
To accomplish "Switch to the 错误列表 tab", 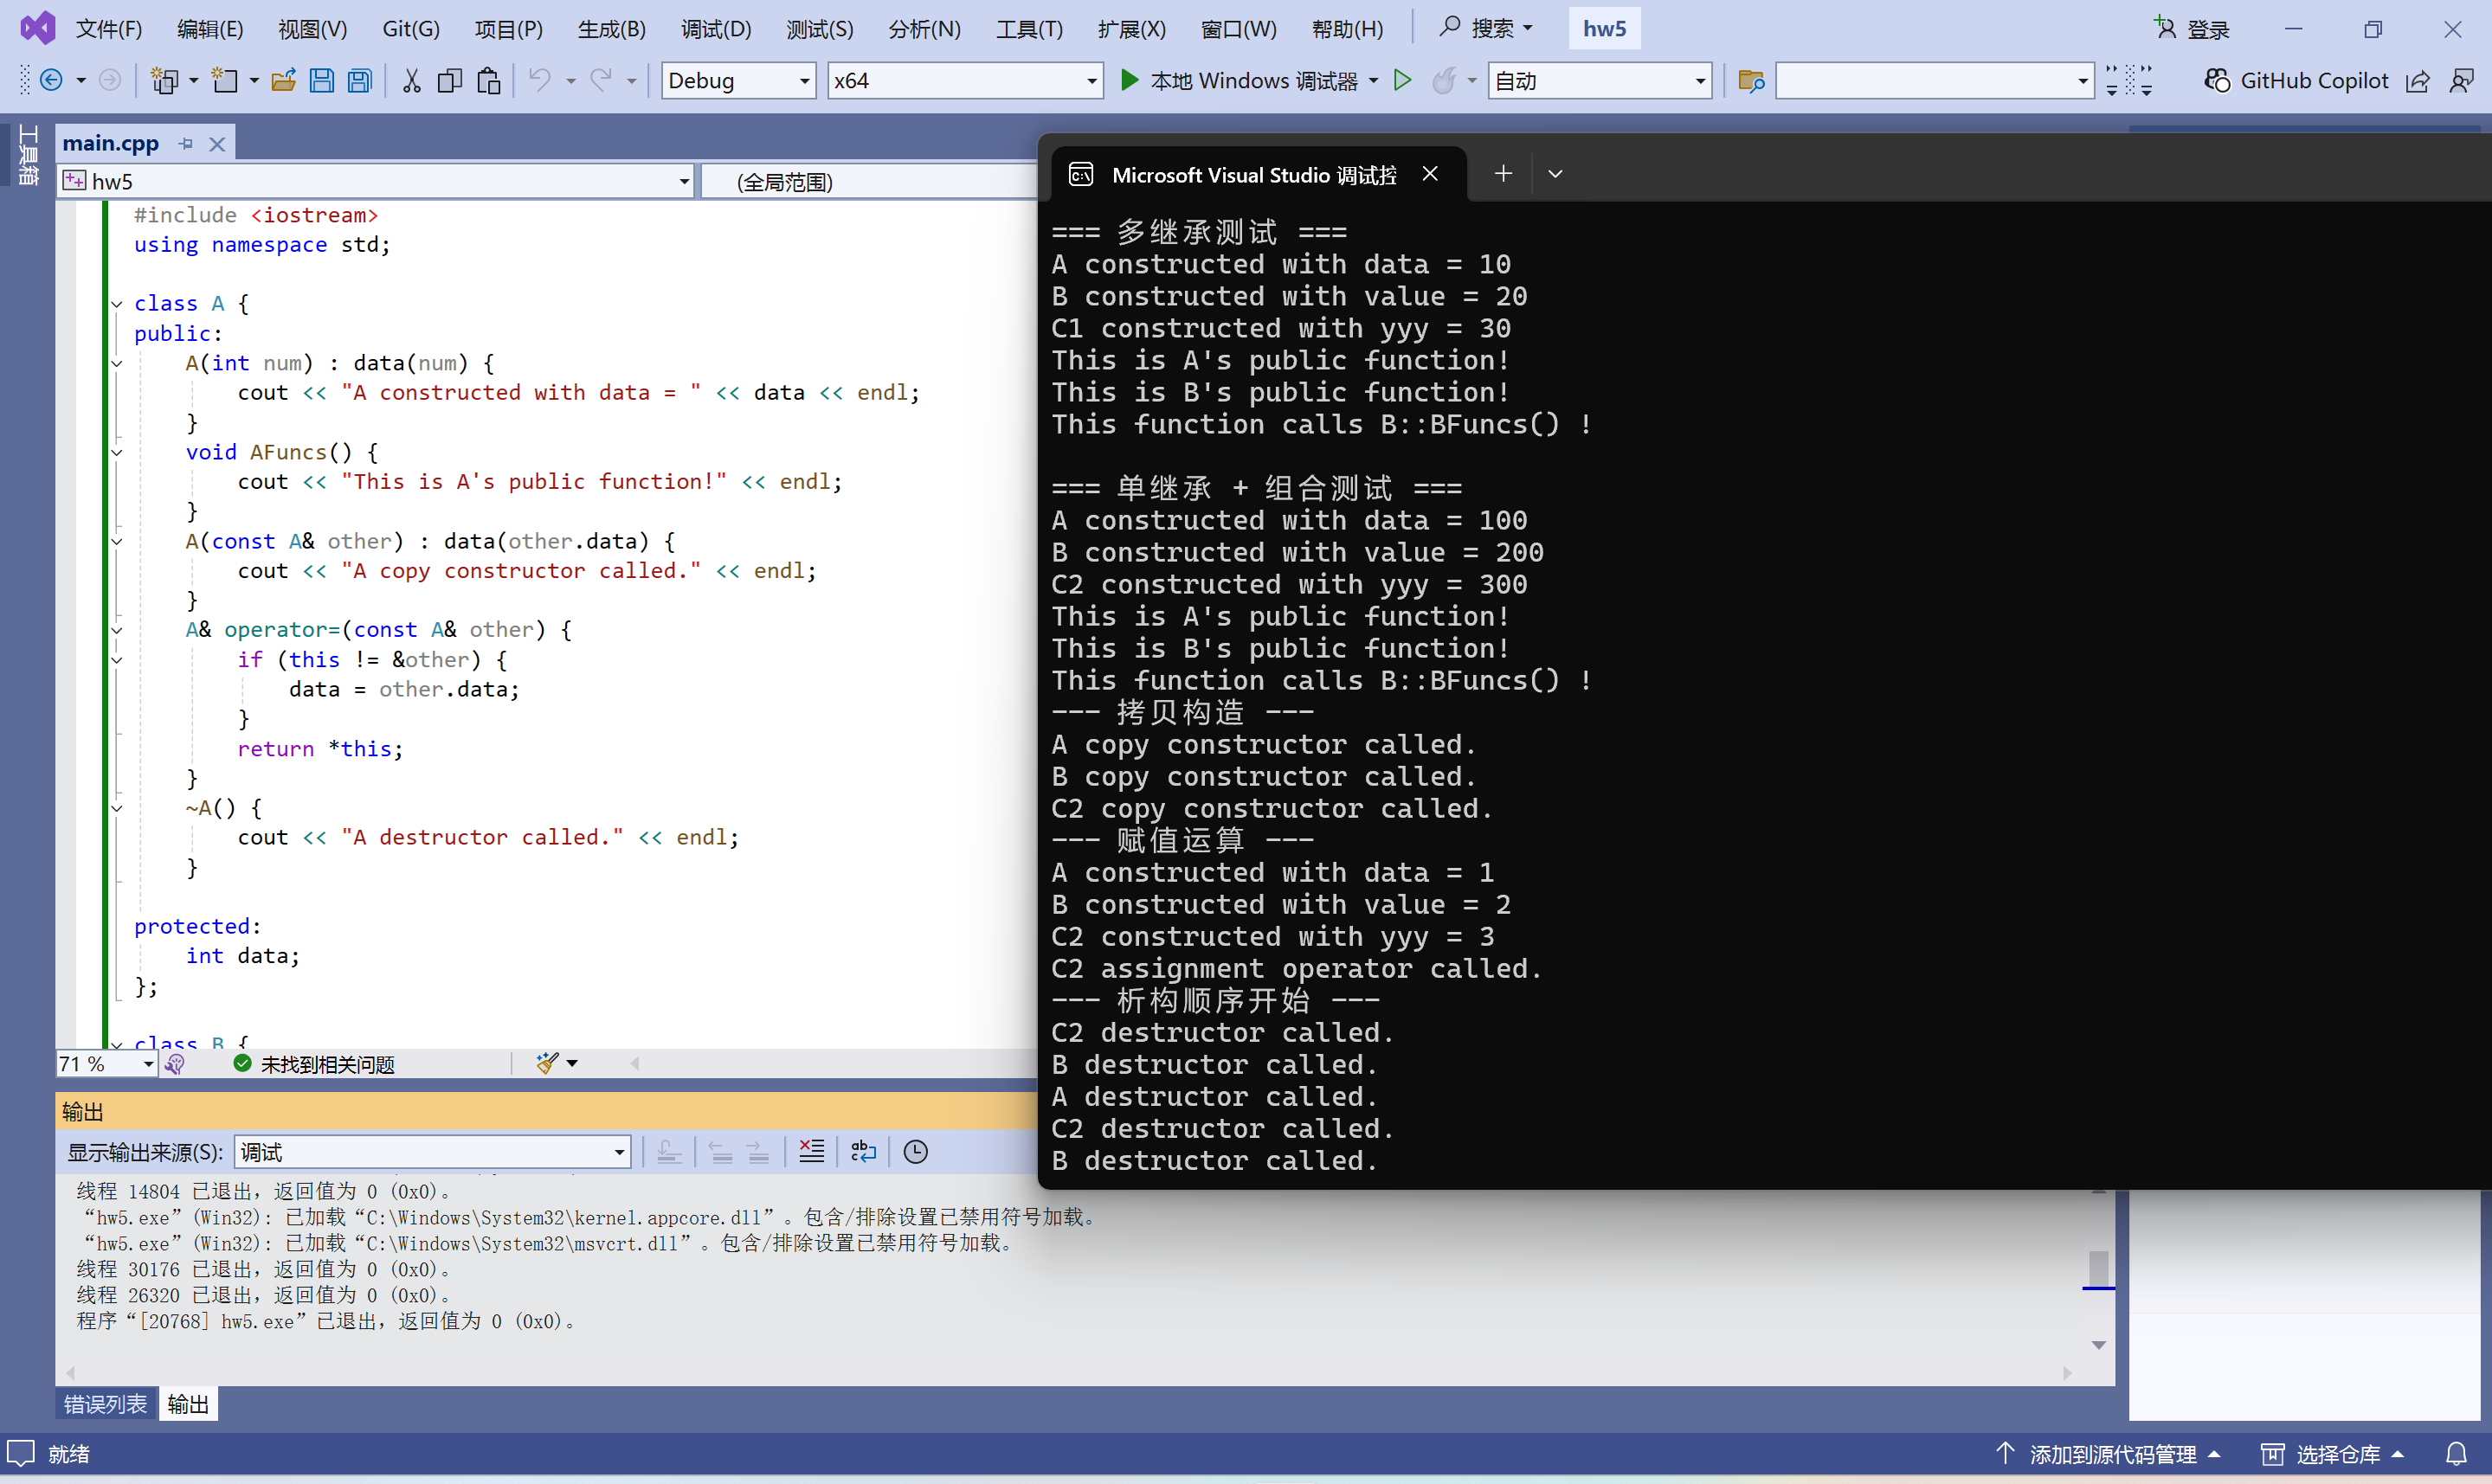I will point(105,1404).
